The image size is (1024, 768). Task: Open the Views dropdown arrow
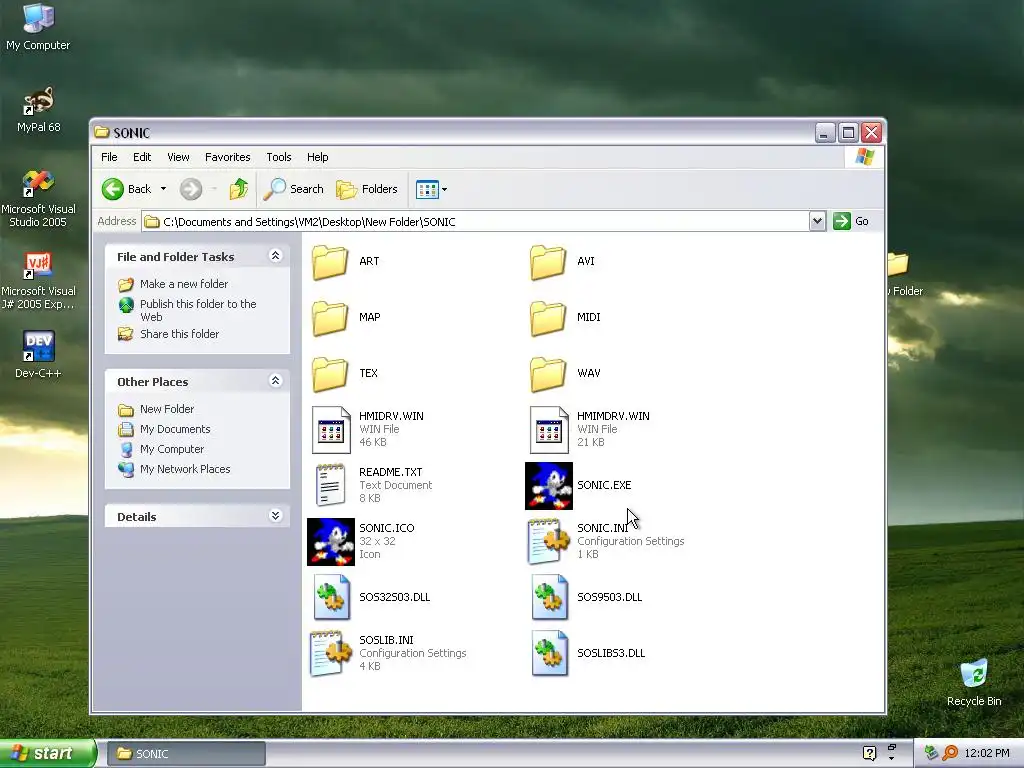[445, 189]
